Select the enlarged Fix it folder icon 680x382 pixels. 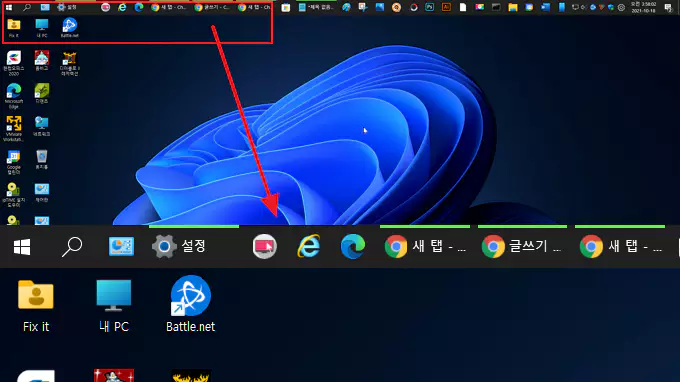coord(36,307)
